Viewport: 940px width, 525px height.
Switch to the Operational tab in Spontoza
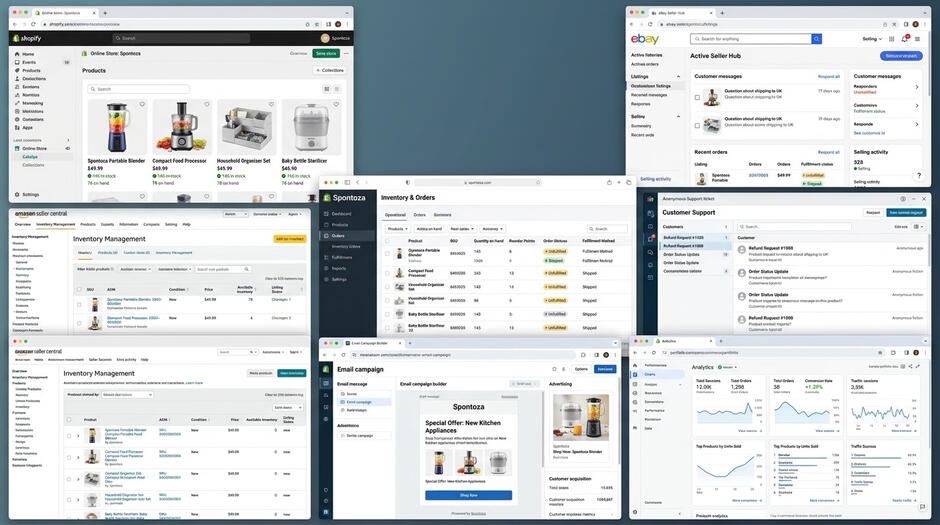395,215
